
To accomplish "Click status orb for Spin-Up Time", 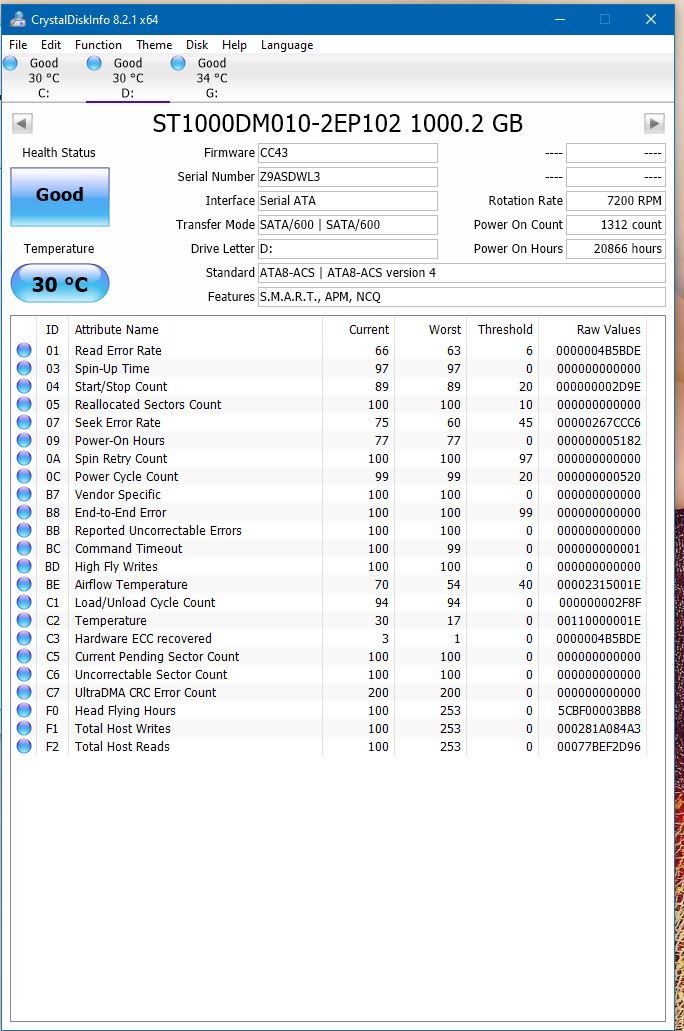I will (x=24, y=368).
